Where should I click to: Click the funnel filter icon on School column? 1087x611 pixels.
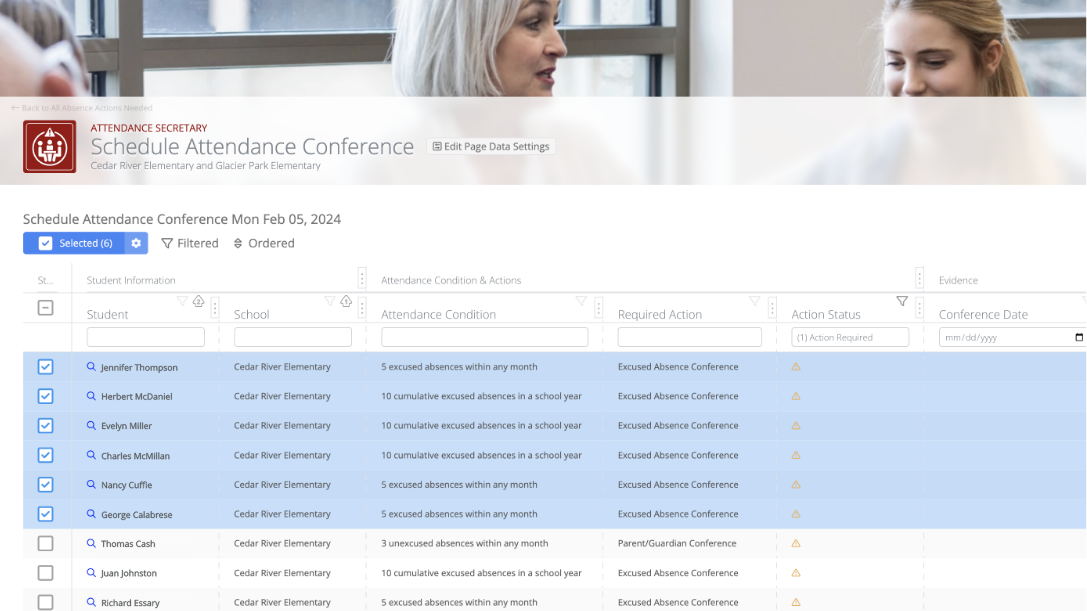click(330, 300)
